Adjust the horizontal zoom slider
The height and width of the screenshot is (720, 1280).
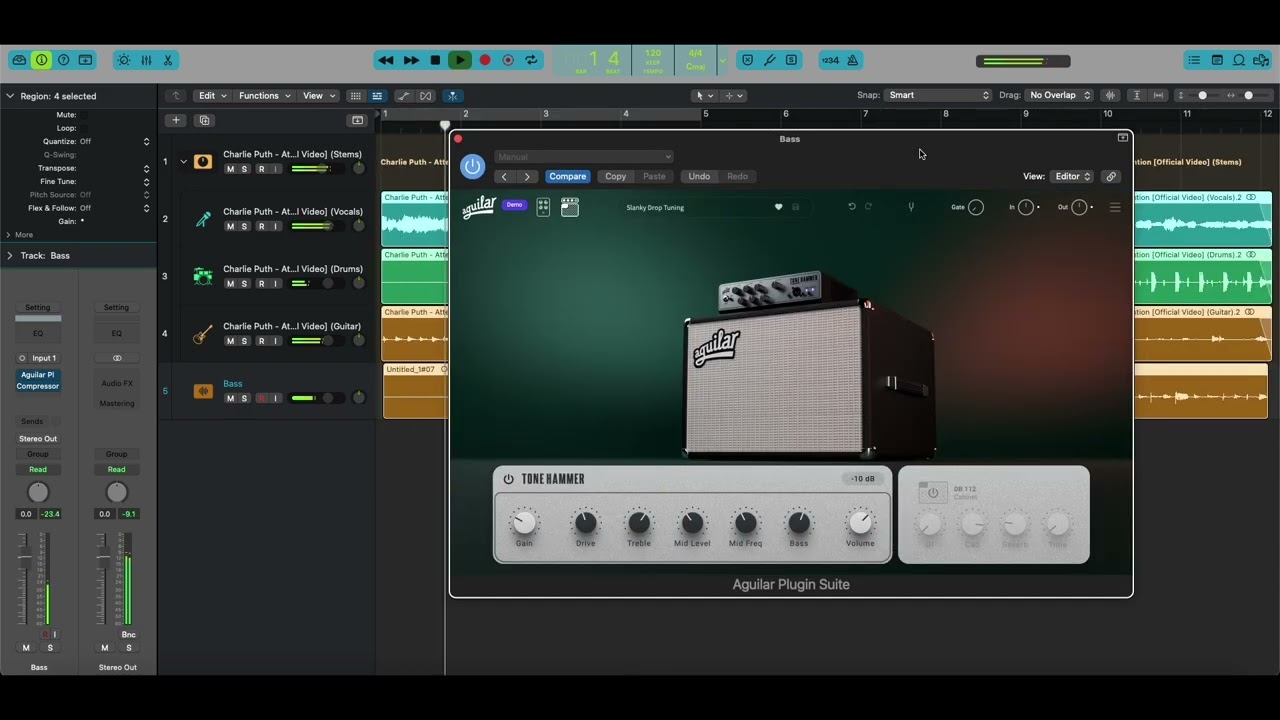(x=1249, y=95)
